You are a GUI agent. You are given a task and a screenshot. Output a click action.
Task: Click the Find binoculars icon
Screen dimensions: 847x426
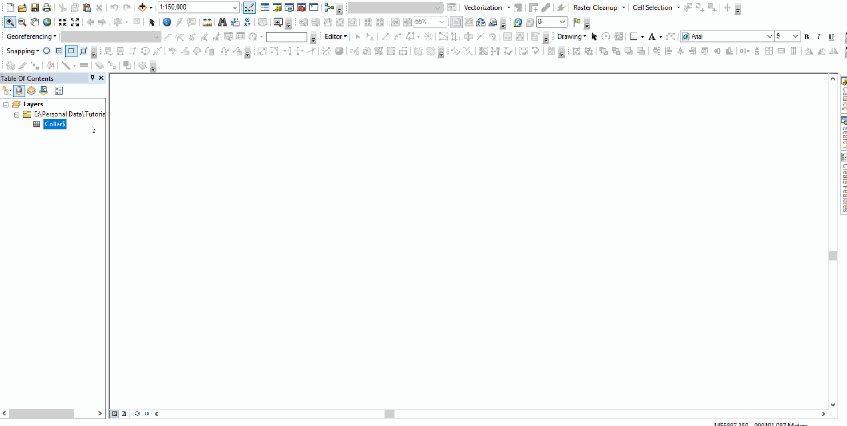221,22
